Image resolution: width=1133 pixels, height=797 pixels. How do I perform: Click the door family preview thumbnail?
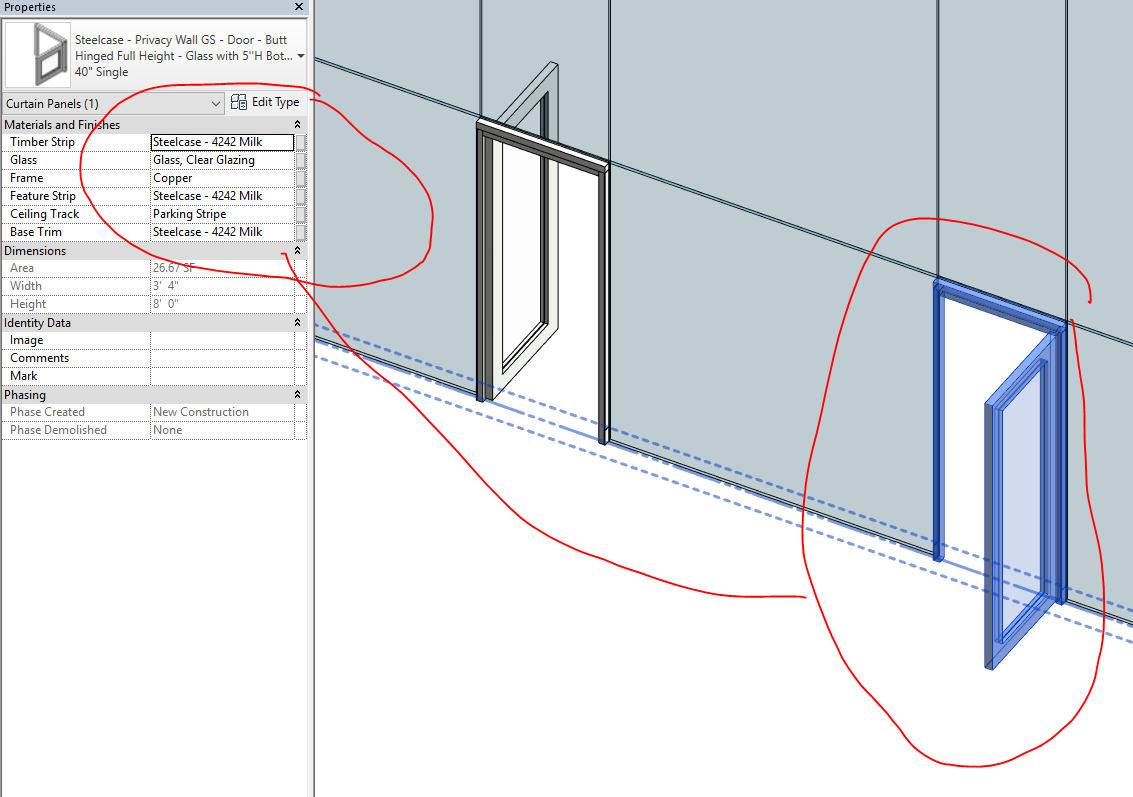pyautogui.click(x=36, y=52)
